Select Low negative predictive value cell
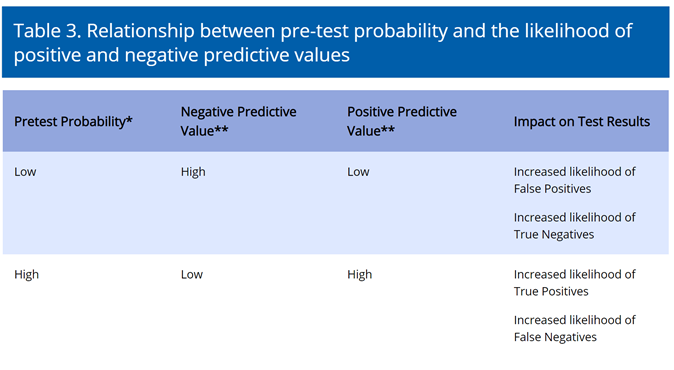This screenshot has width=674, height=370. [x=192, y=275]
